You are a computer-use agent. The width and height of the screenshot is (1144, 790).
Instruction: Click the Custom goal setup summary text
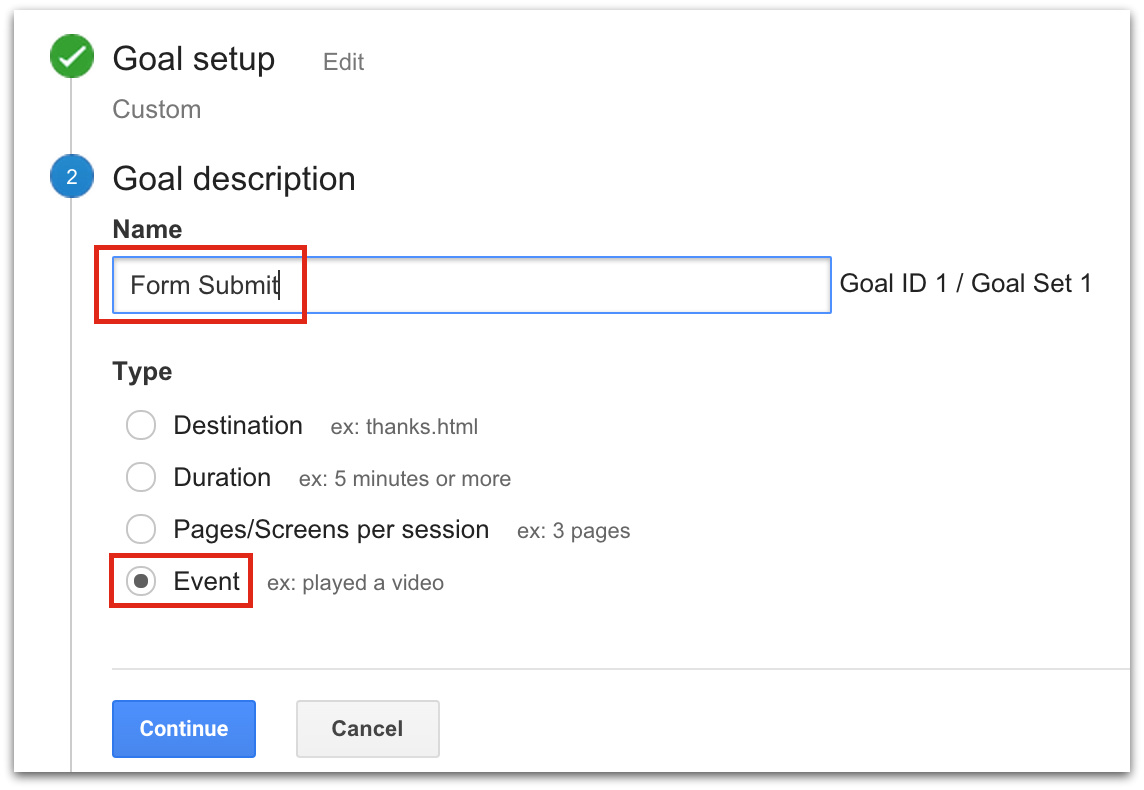pos(157,109)
